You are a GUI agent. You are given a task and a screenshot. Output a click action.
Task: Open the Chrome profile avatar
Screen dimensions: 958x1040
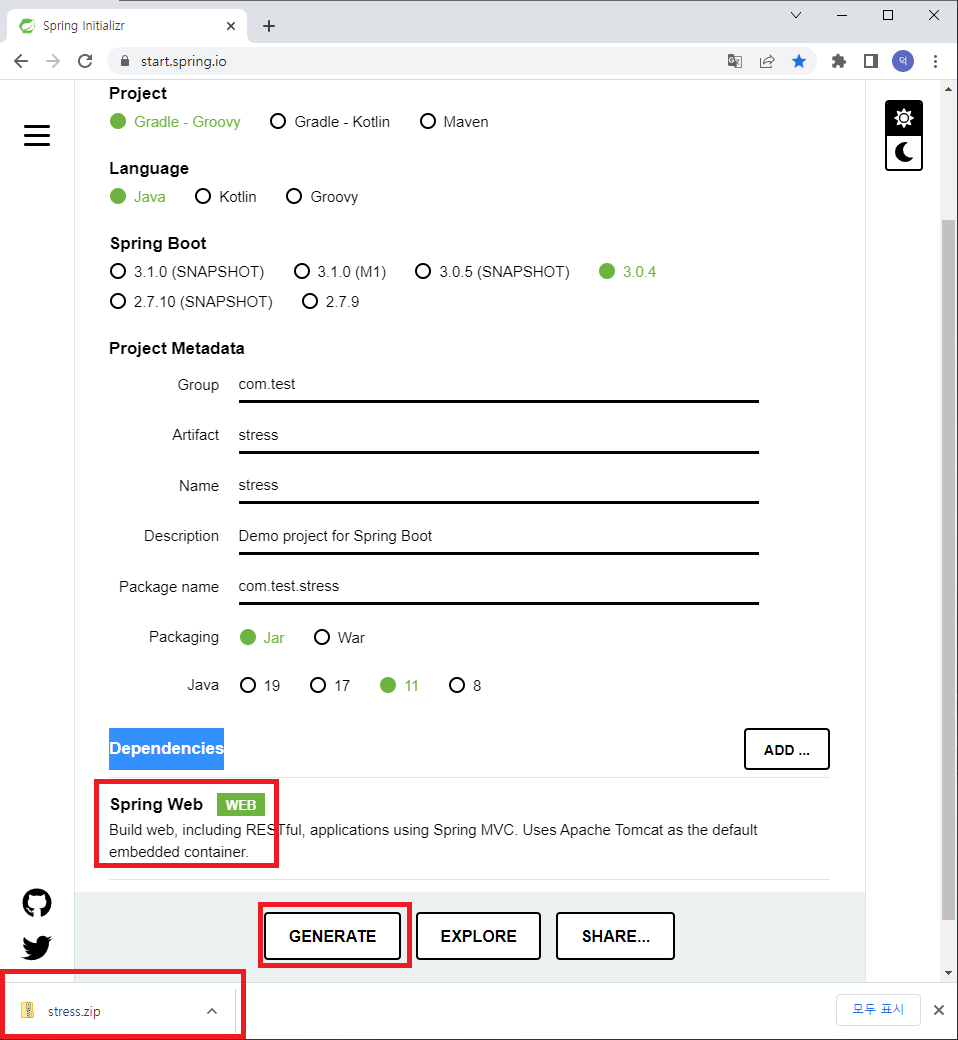(903, 61)
